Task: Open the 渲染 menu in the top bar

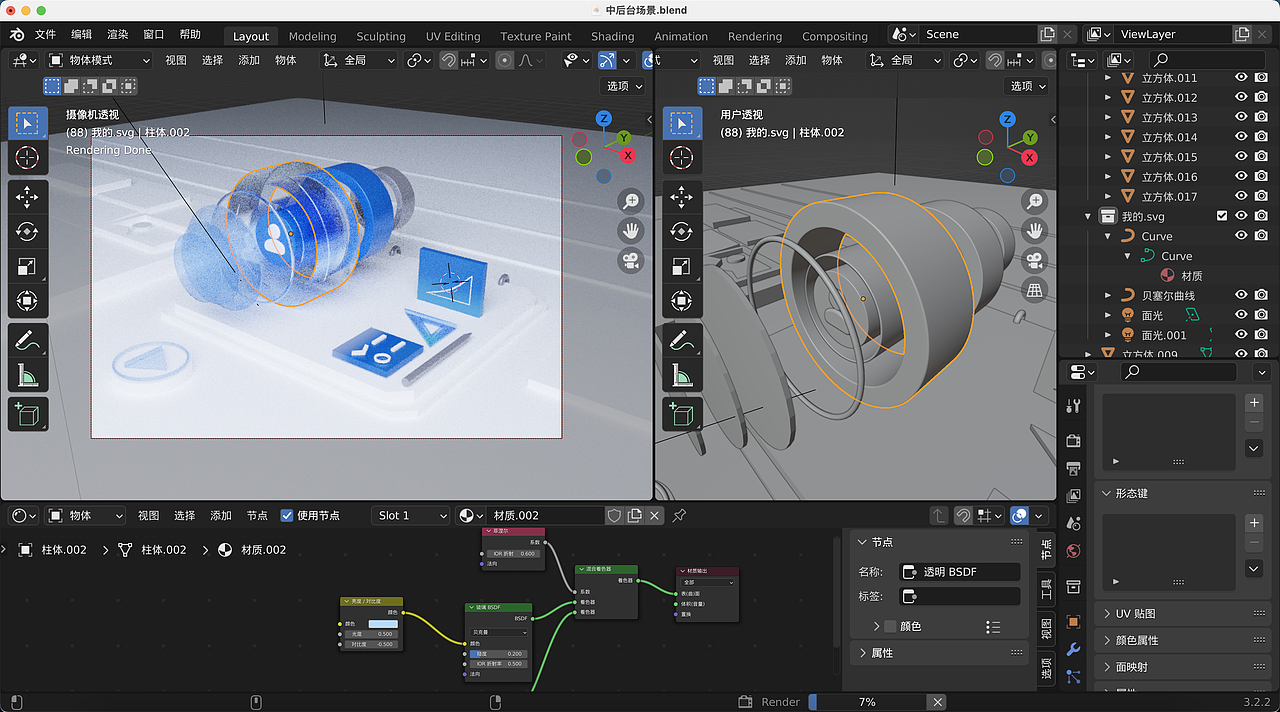Action: coord(117,33)
